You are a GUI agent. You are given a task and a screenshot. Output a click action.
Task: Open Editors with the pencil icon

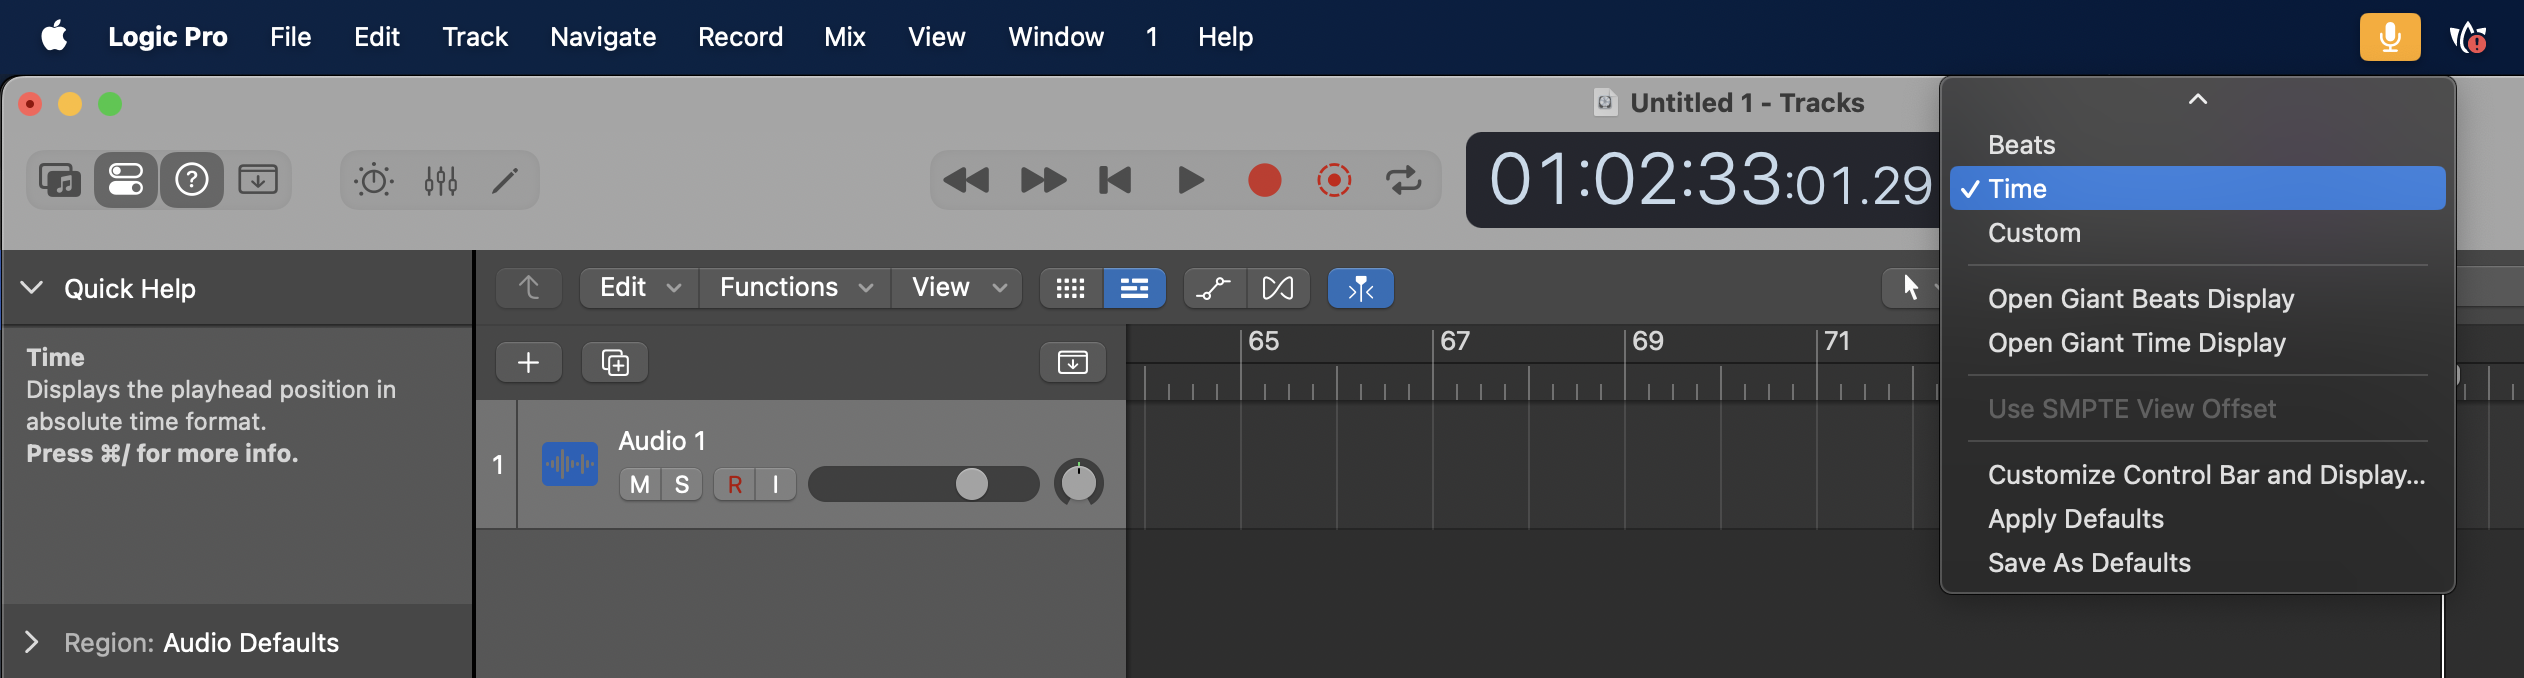(505, 180)
